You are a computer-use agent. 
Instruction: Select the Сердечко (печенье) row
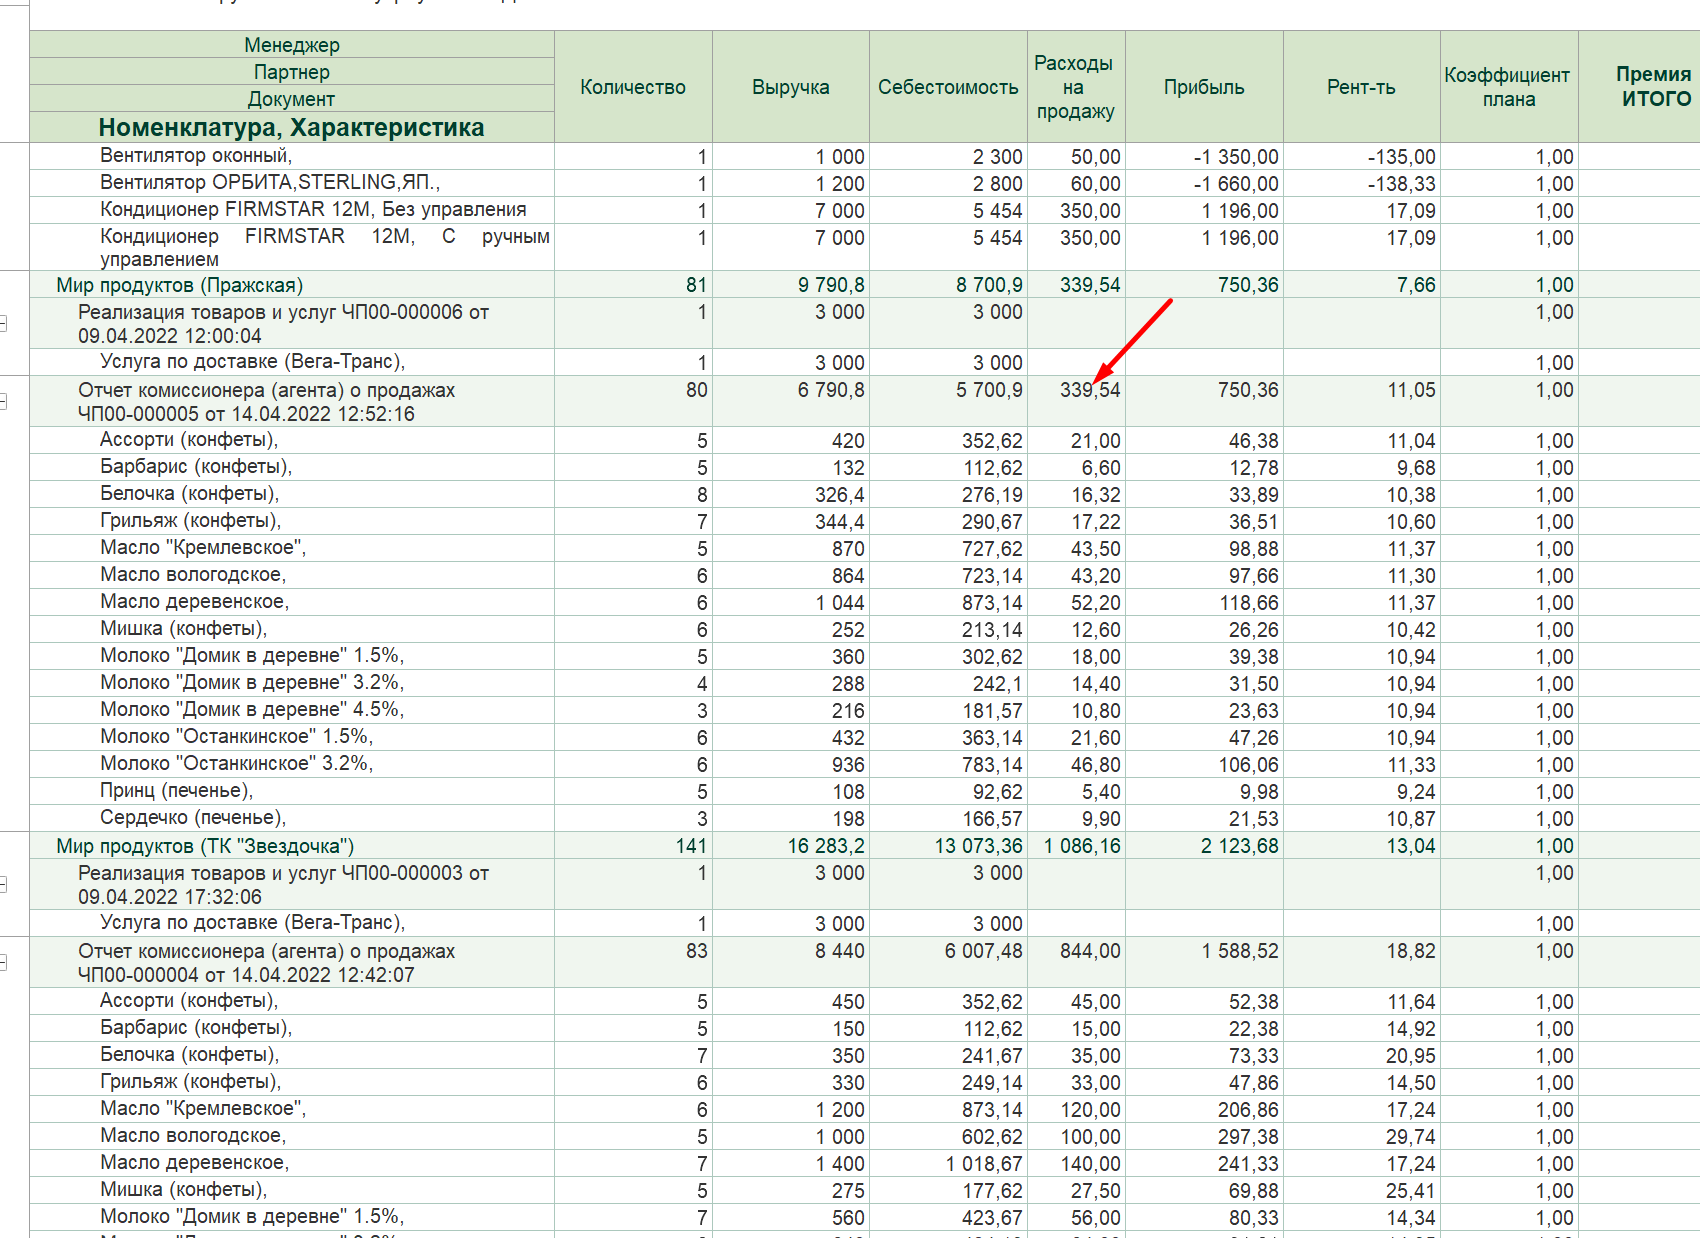click(x=193, y=818)
